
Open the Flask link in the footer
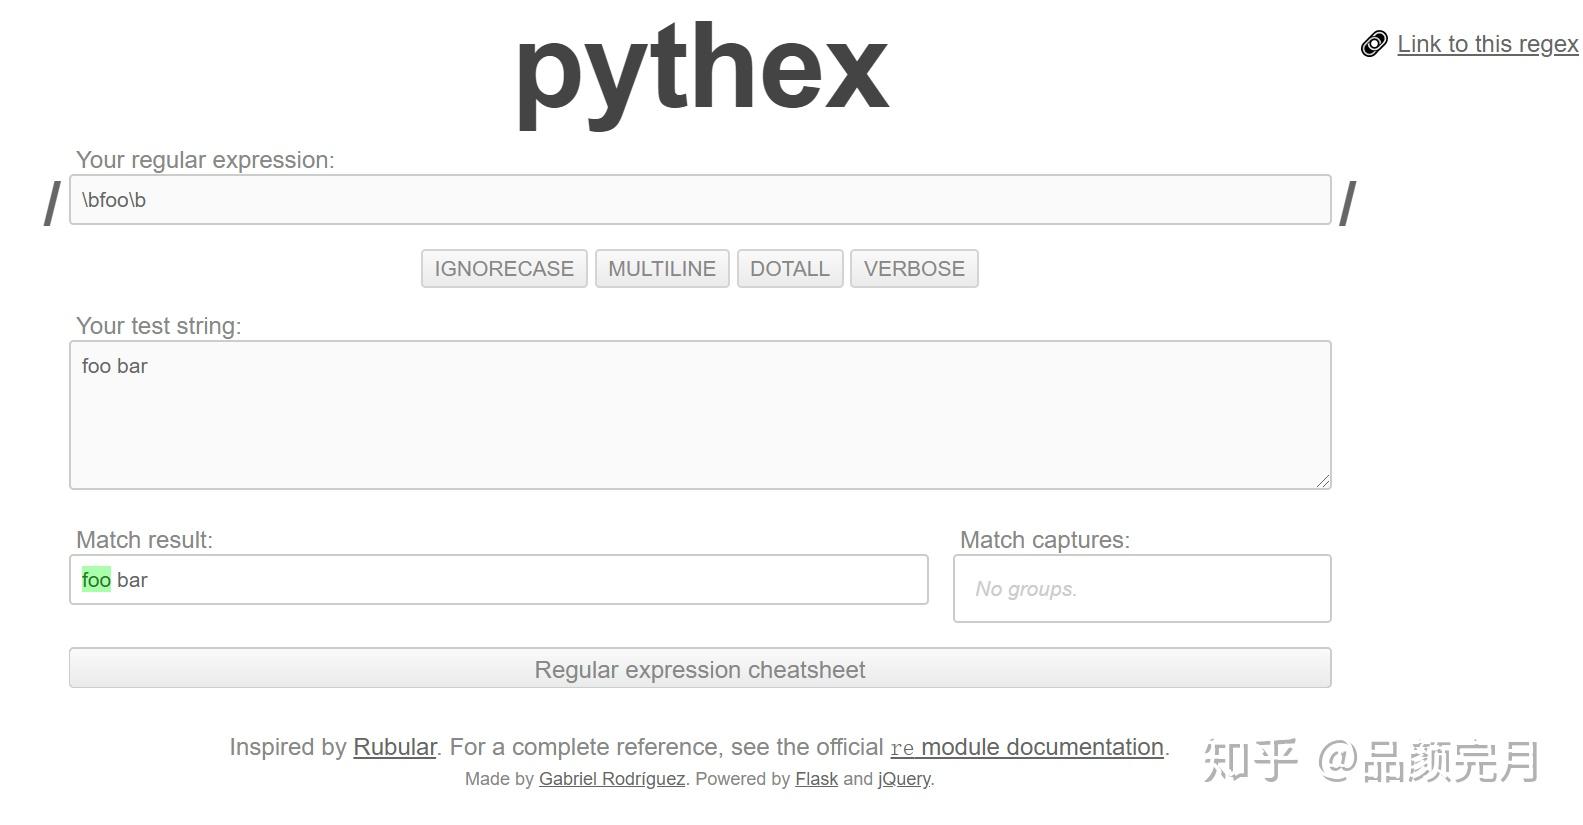tap(816, 779)
